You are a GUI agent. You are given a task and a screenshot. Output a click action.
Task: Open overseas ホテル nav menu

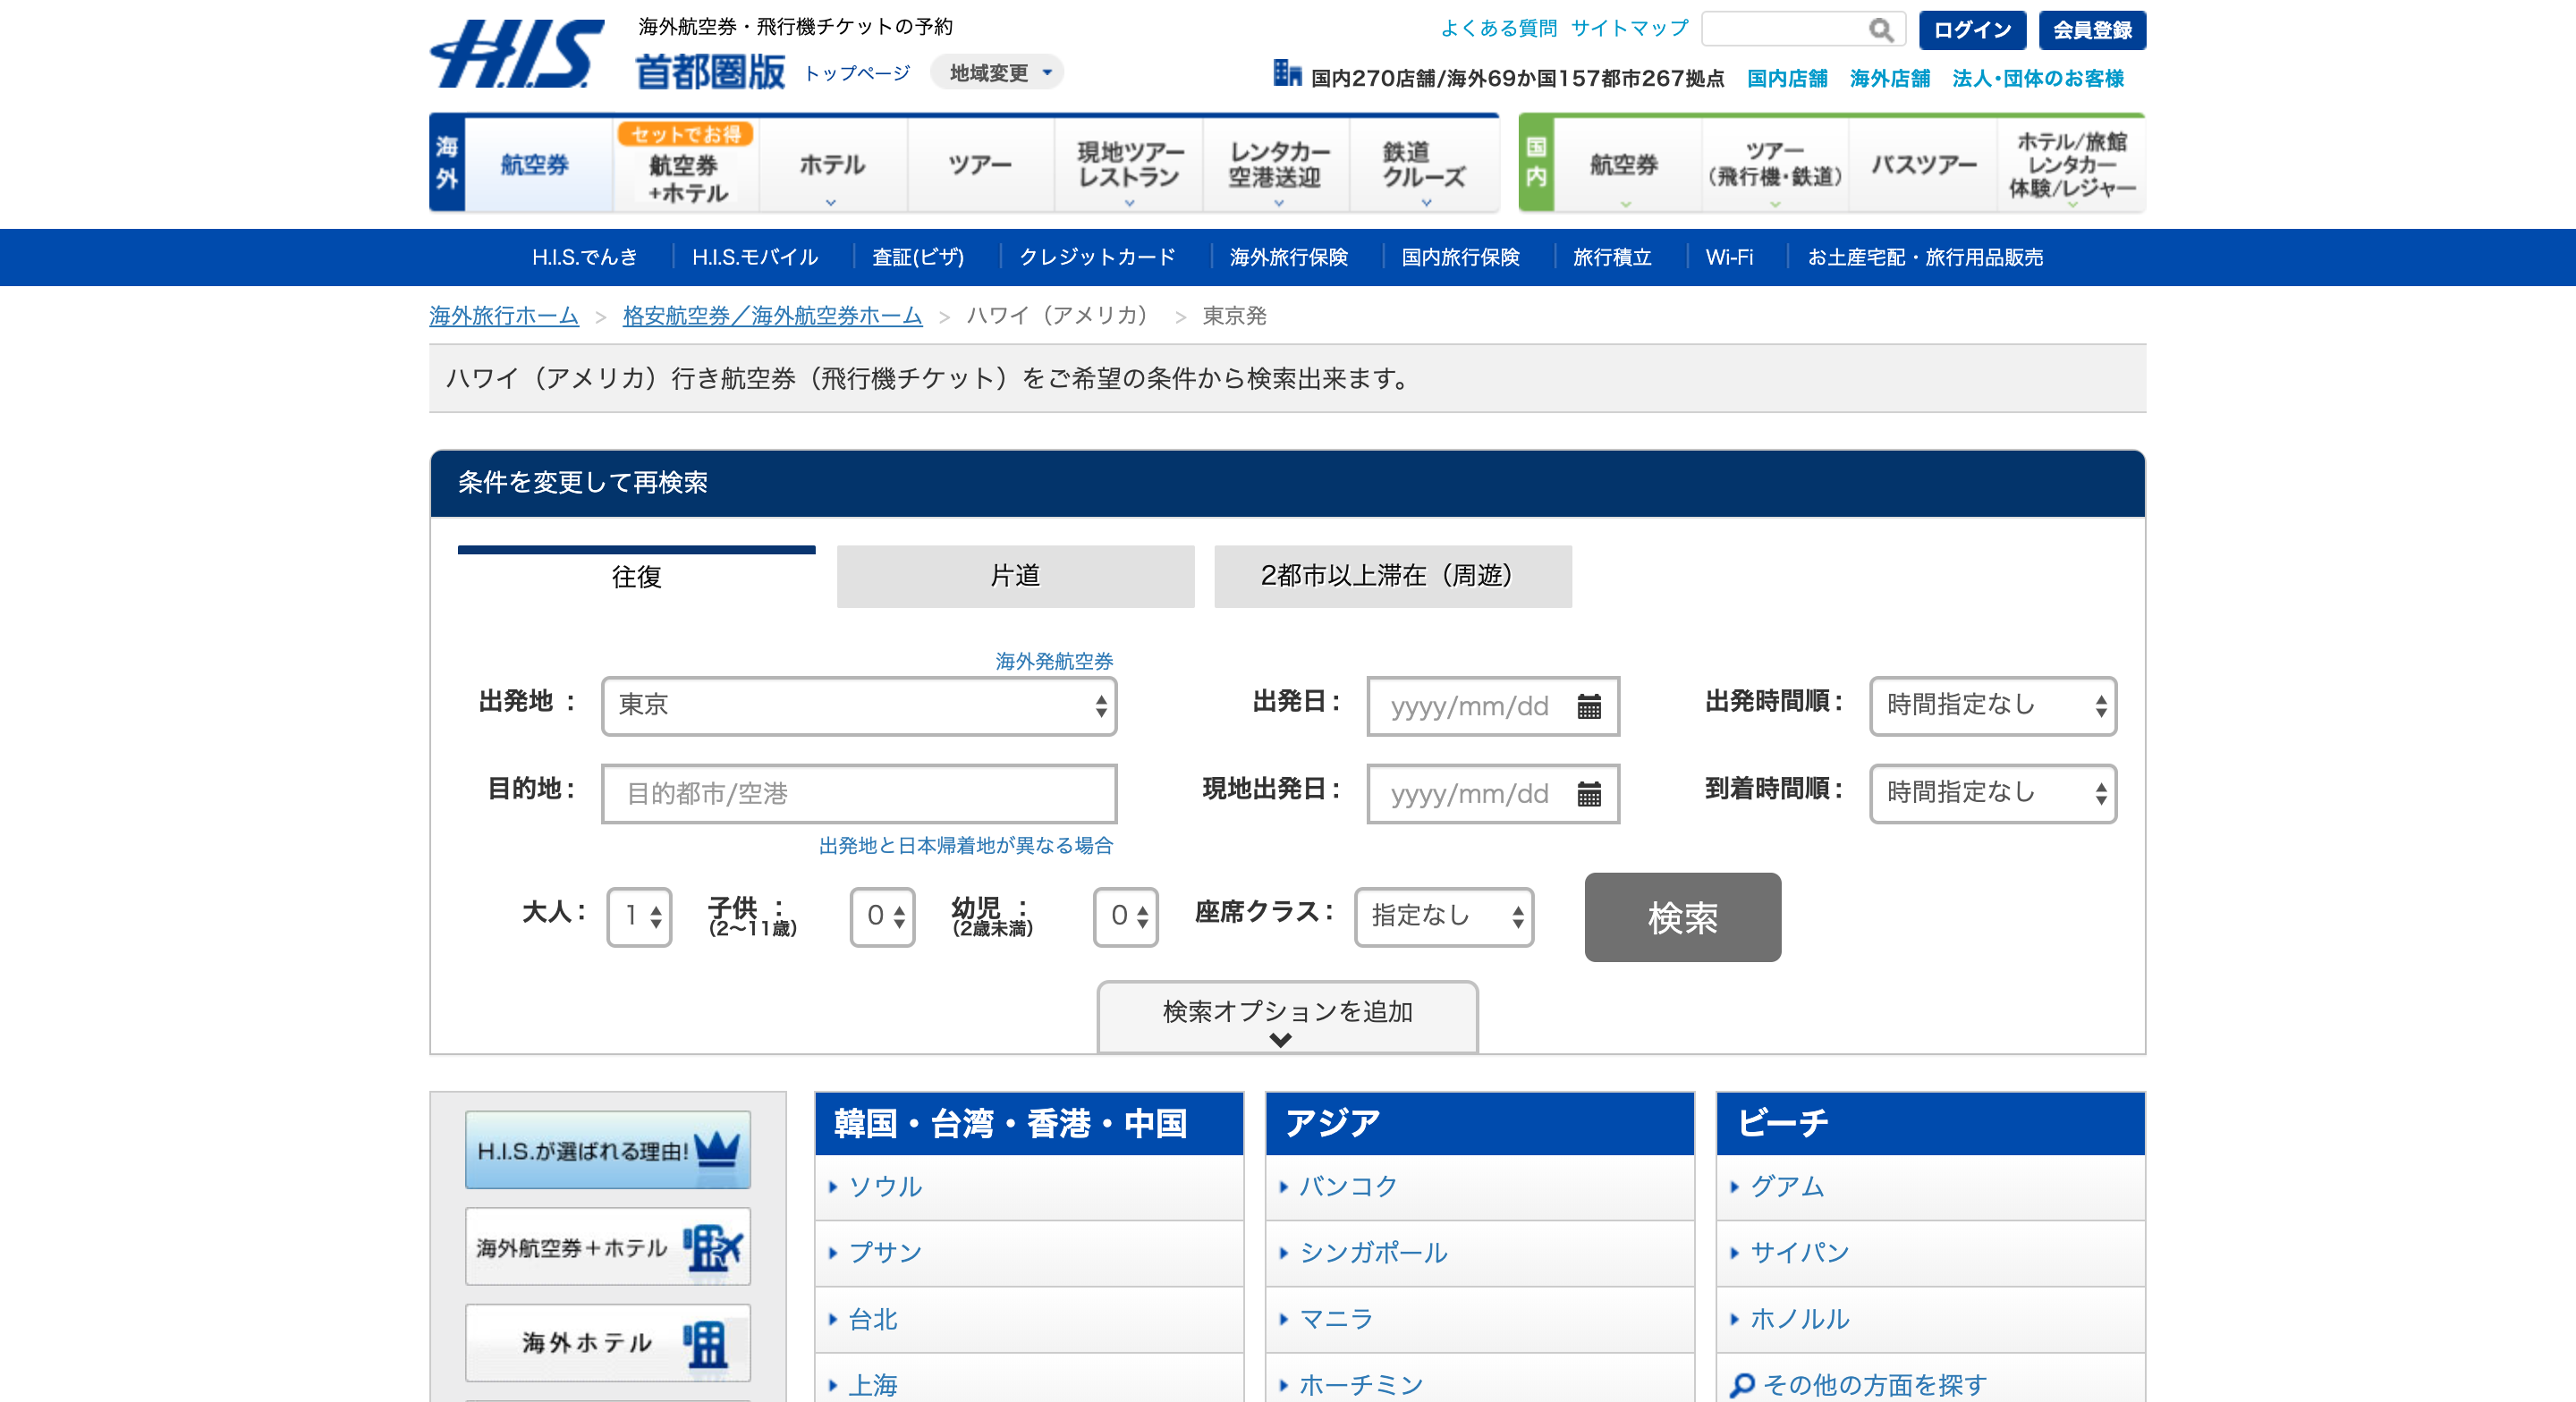pyautogui.click(x=833, y=165)
